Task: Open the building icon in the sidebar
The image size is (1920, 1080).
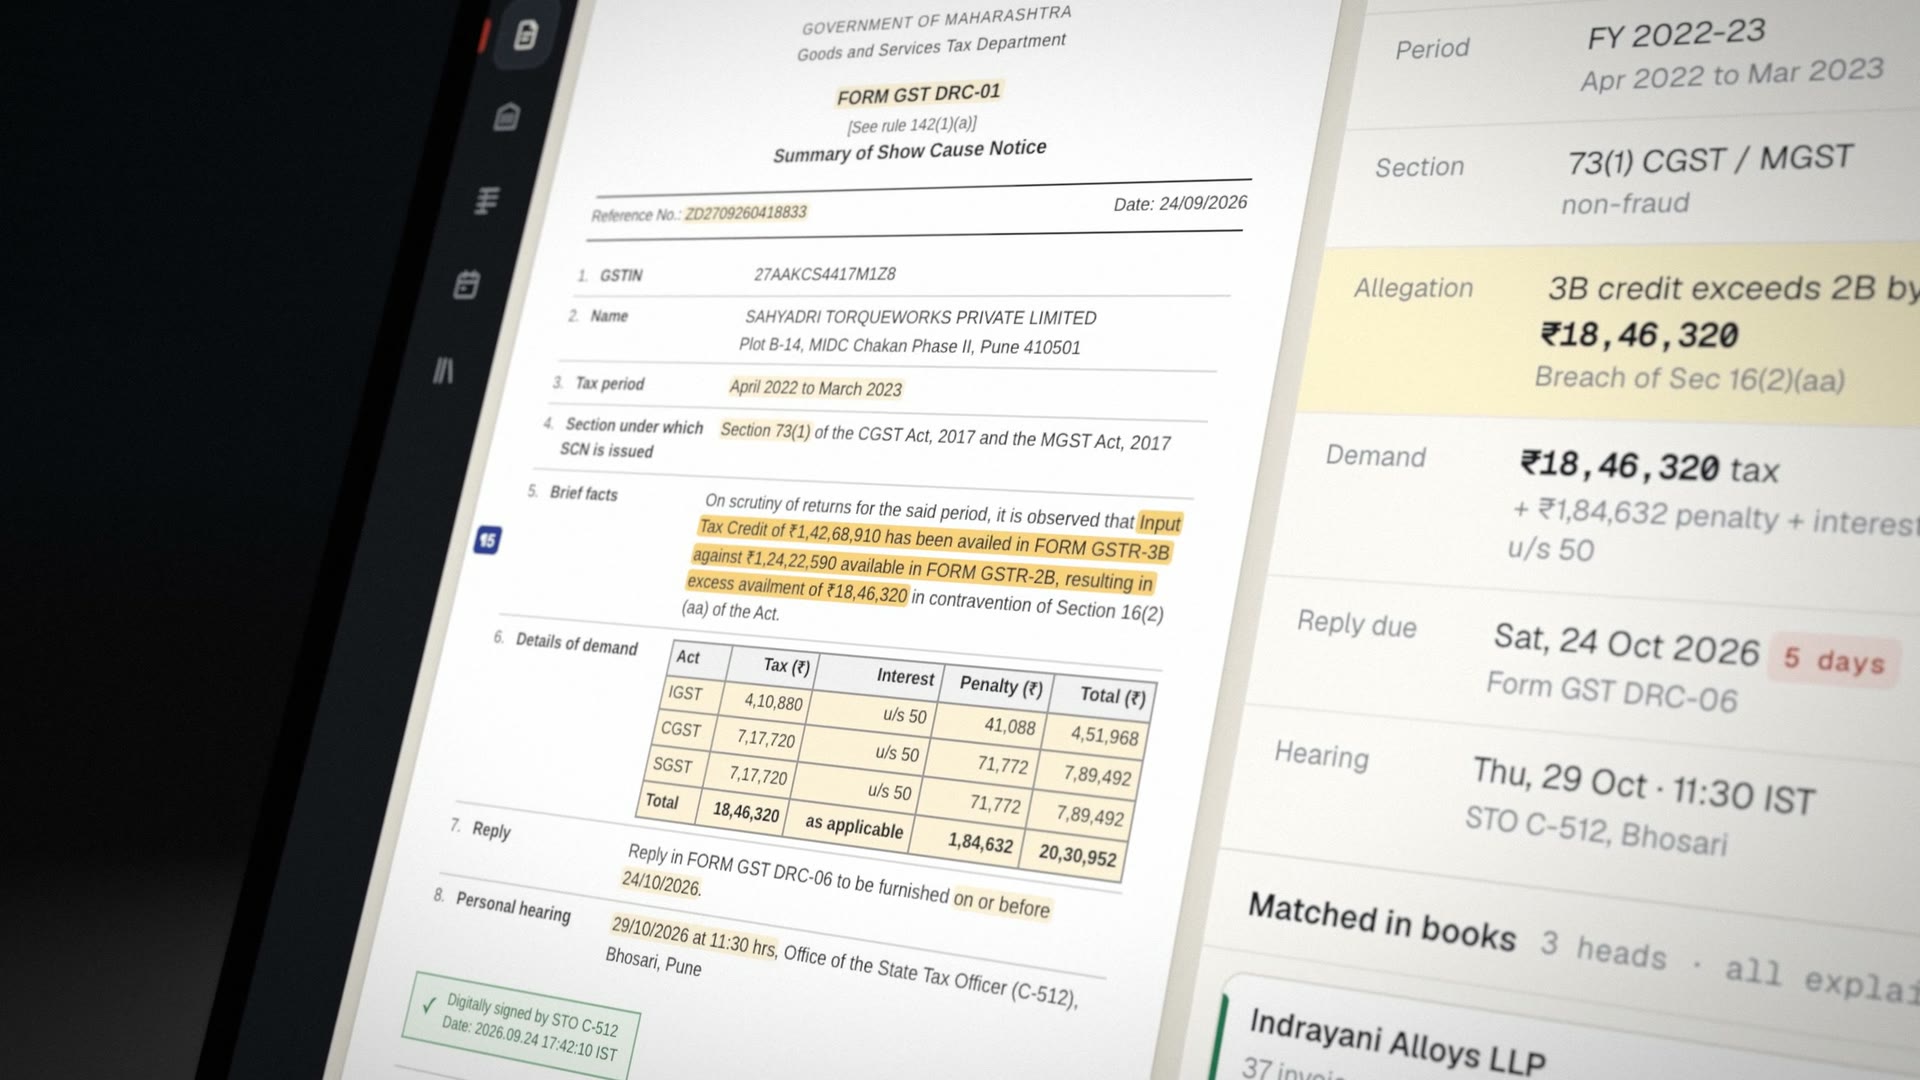Action: [x=507, y=117]
